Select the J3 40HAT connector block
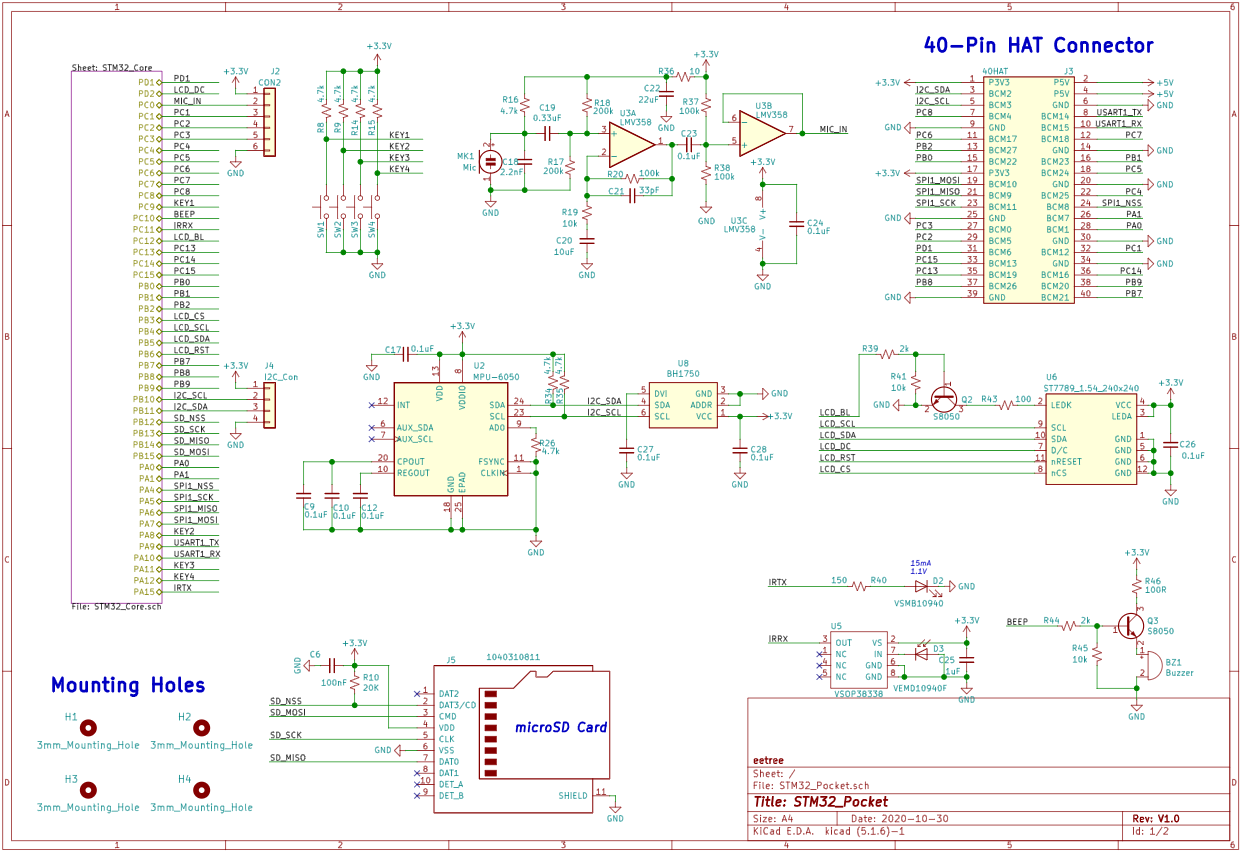This screenshot has width=1241, height=852. pyautogui.click(x=1029, y=189)
